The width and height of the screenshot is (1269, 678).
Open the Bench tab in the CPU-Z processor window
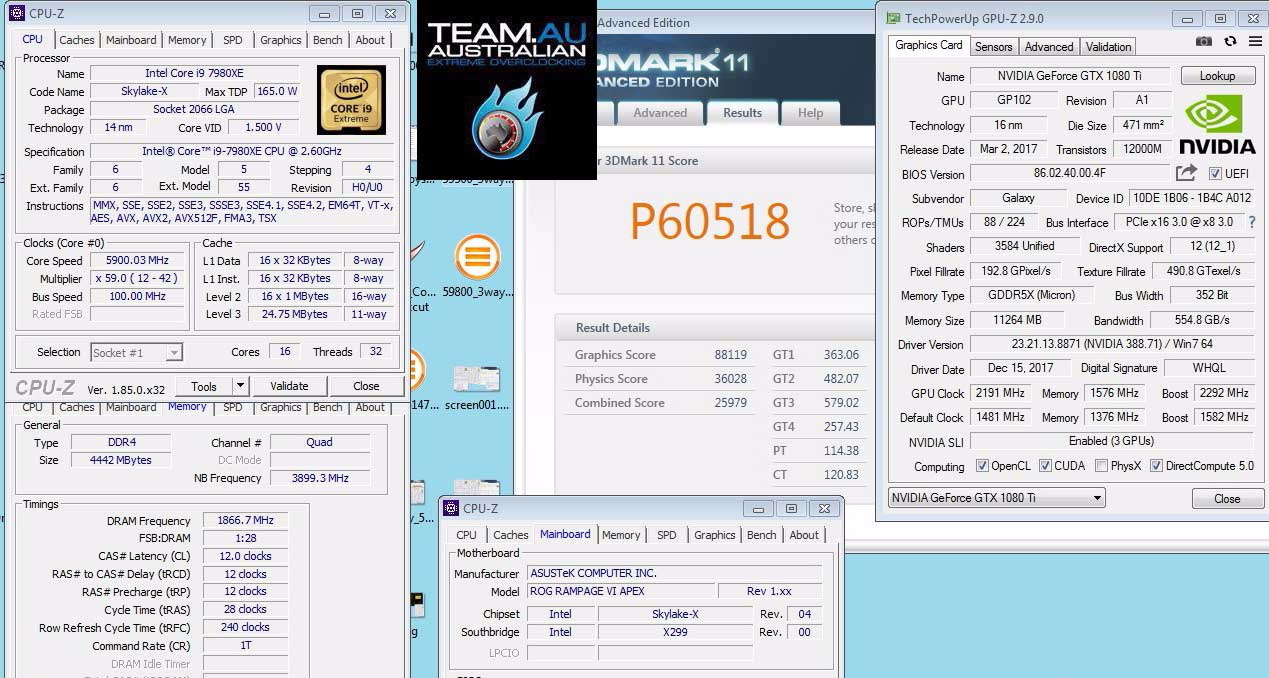click(328, 40)
